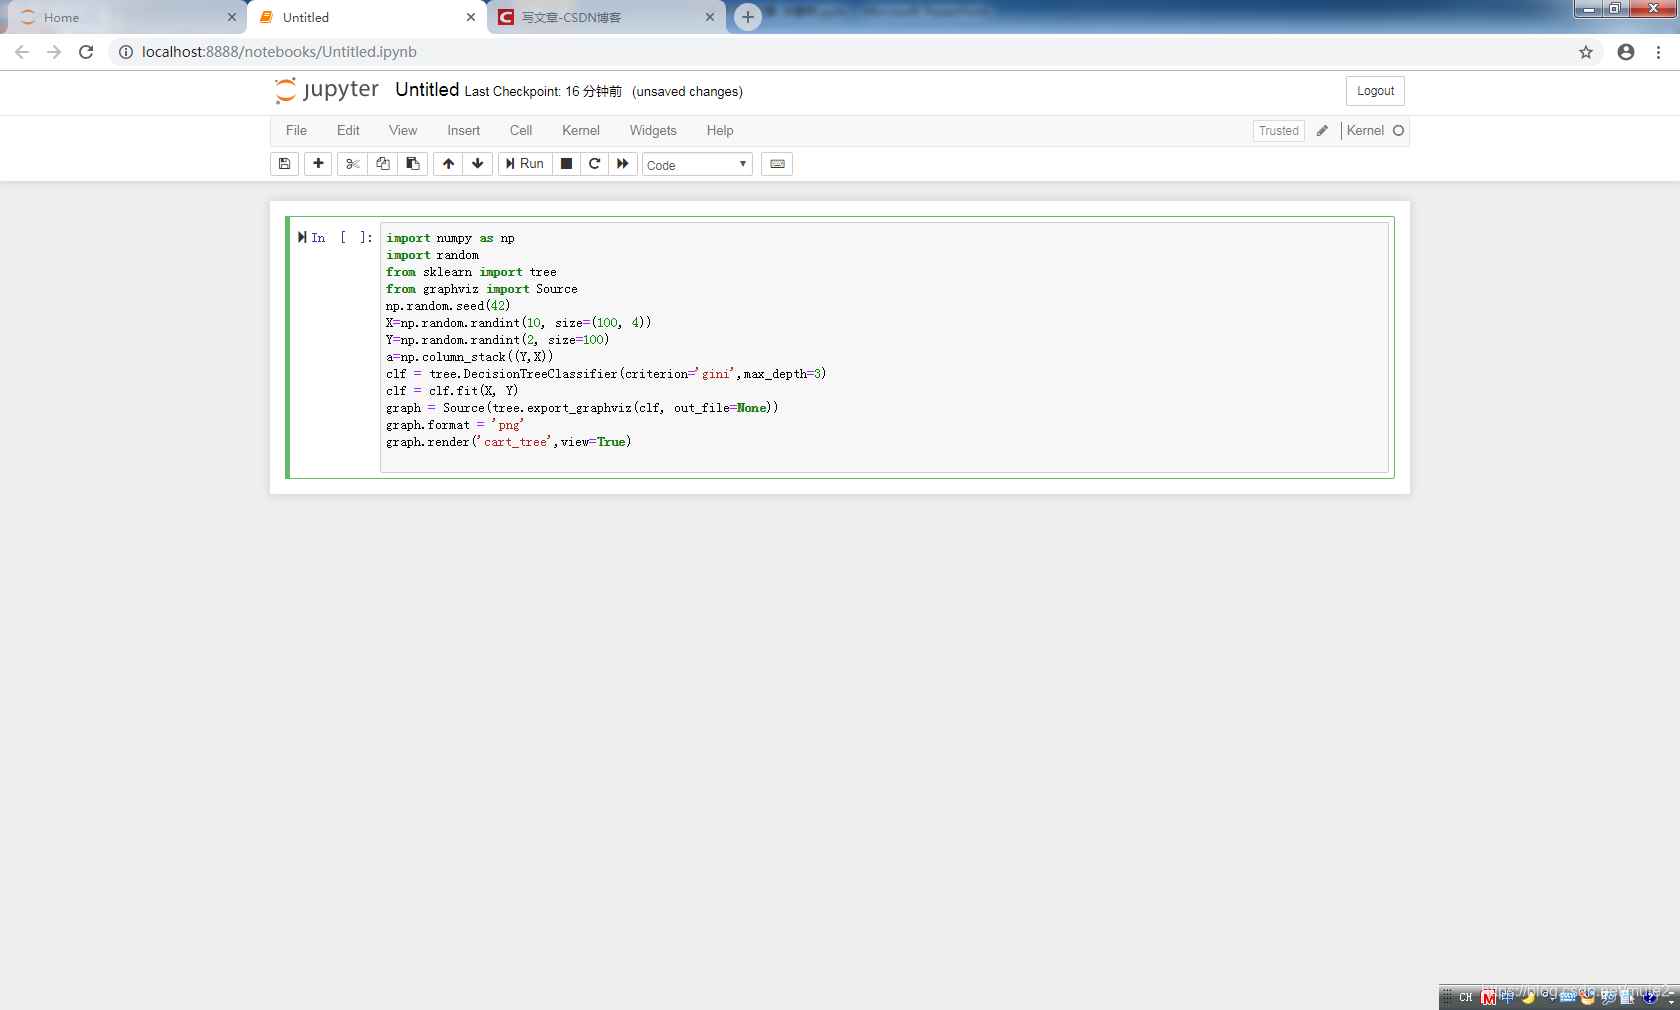This screenshot has height=1010, width=1680.
Task: Click the Jupyter logo
Action: click(327, 90)
